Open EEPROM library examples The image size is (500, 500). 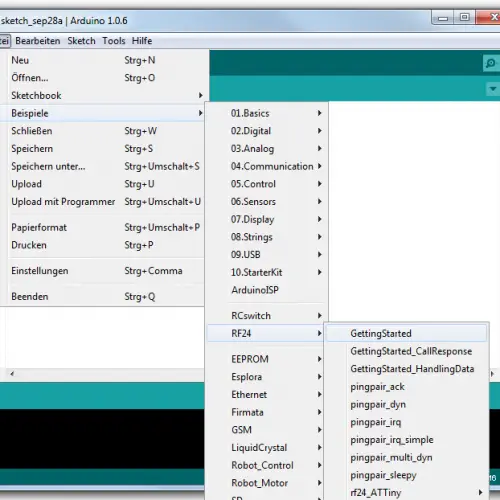(x=266, y=359)
